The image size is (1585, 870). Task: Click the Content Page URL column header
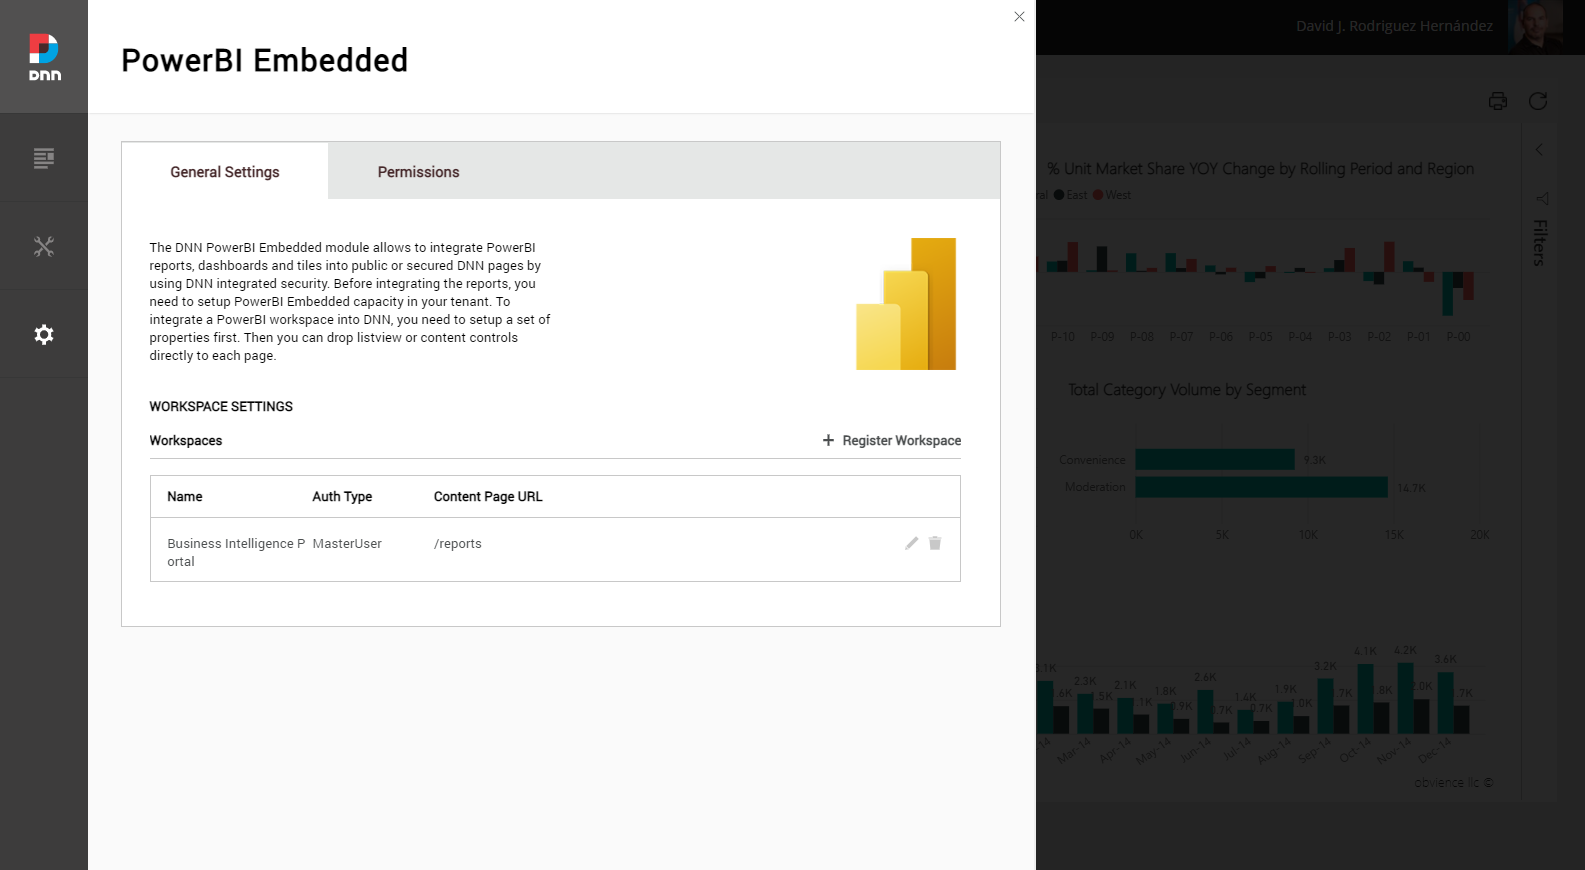click(x=488, y=497)
